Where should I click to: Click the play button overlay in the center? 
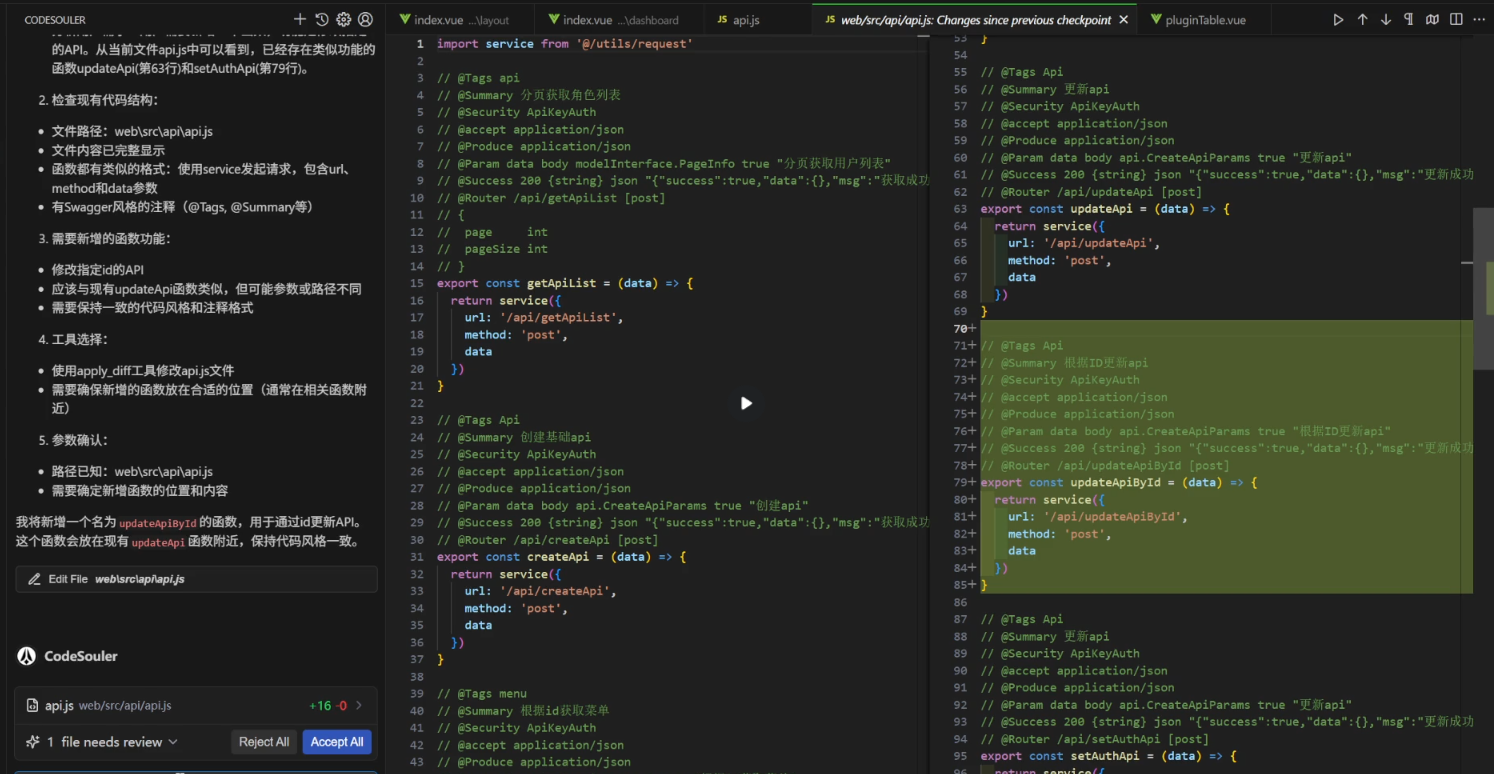click(x=746, y=403)
